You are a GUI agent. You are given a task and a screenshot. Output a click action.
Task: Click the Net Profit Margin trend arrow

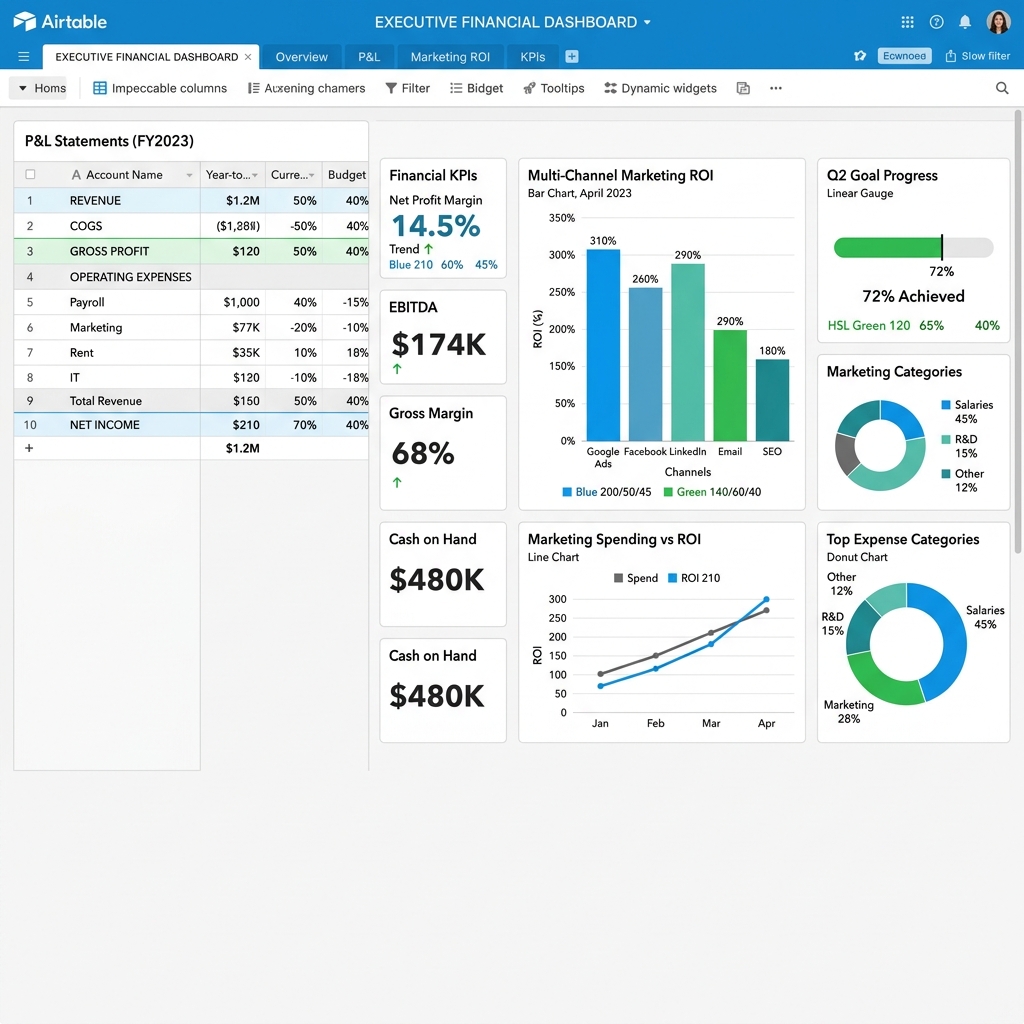point(428,249)
